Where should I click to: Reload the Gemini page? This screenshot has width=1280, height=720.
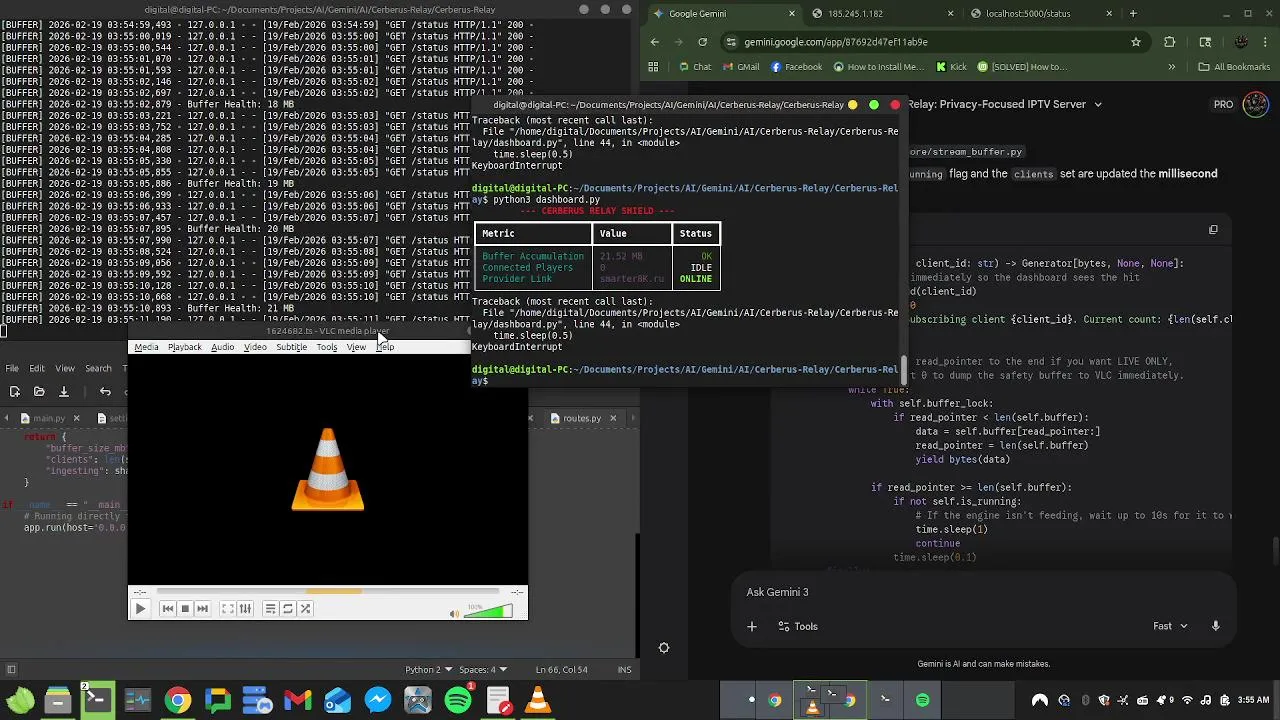tap(702, 42)
